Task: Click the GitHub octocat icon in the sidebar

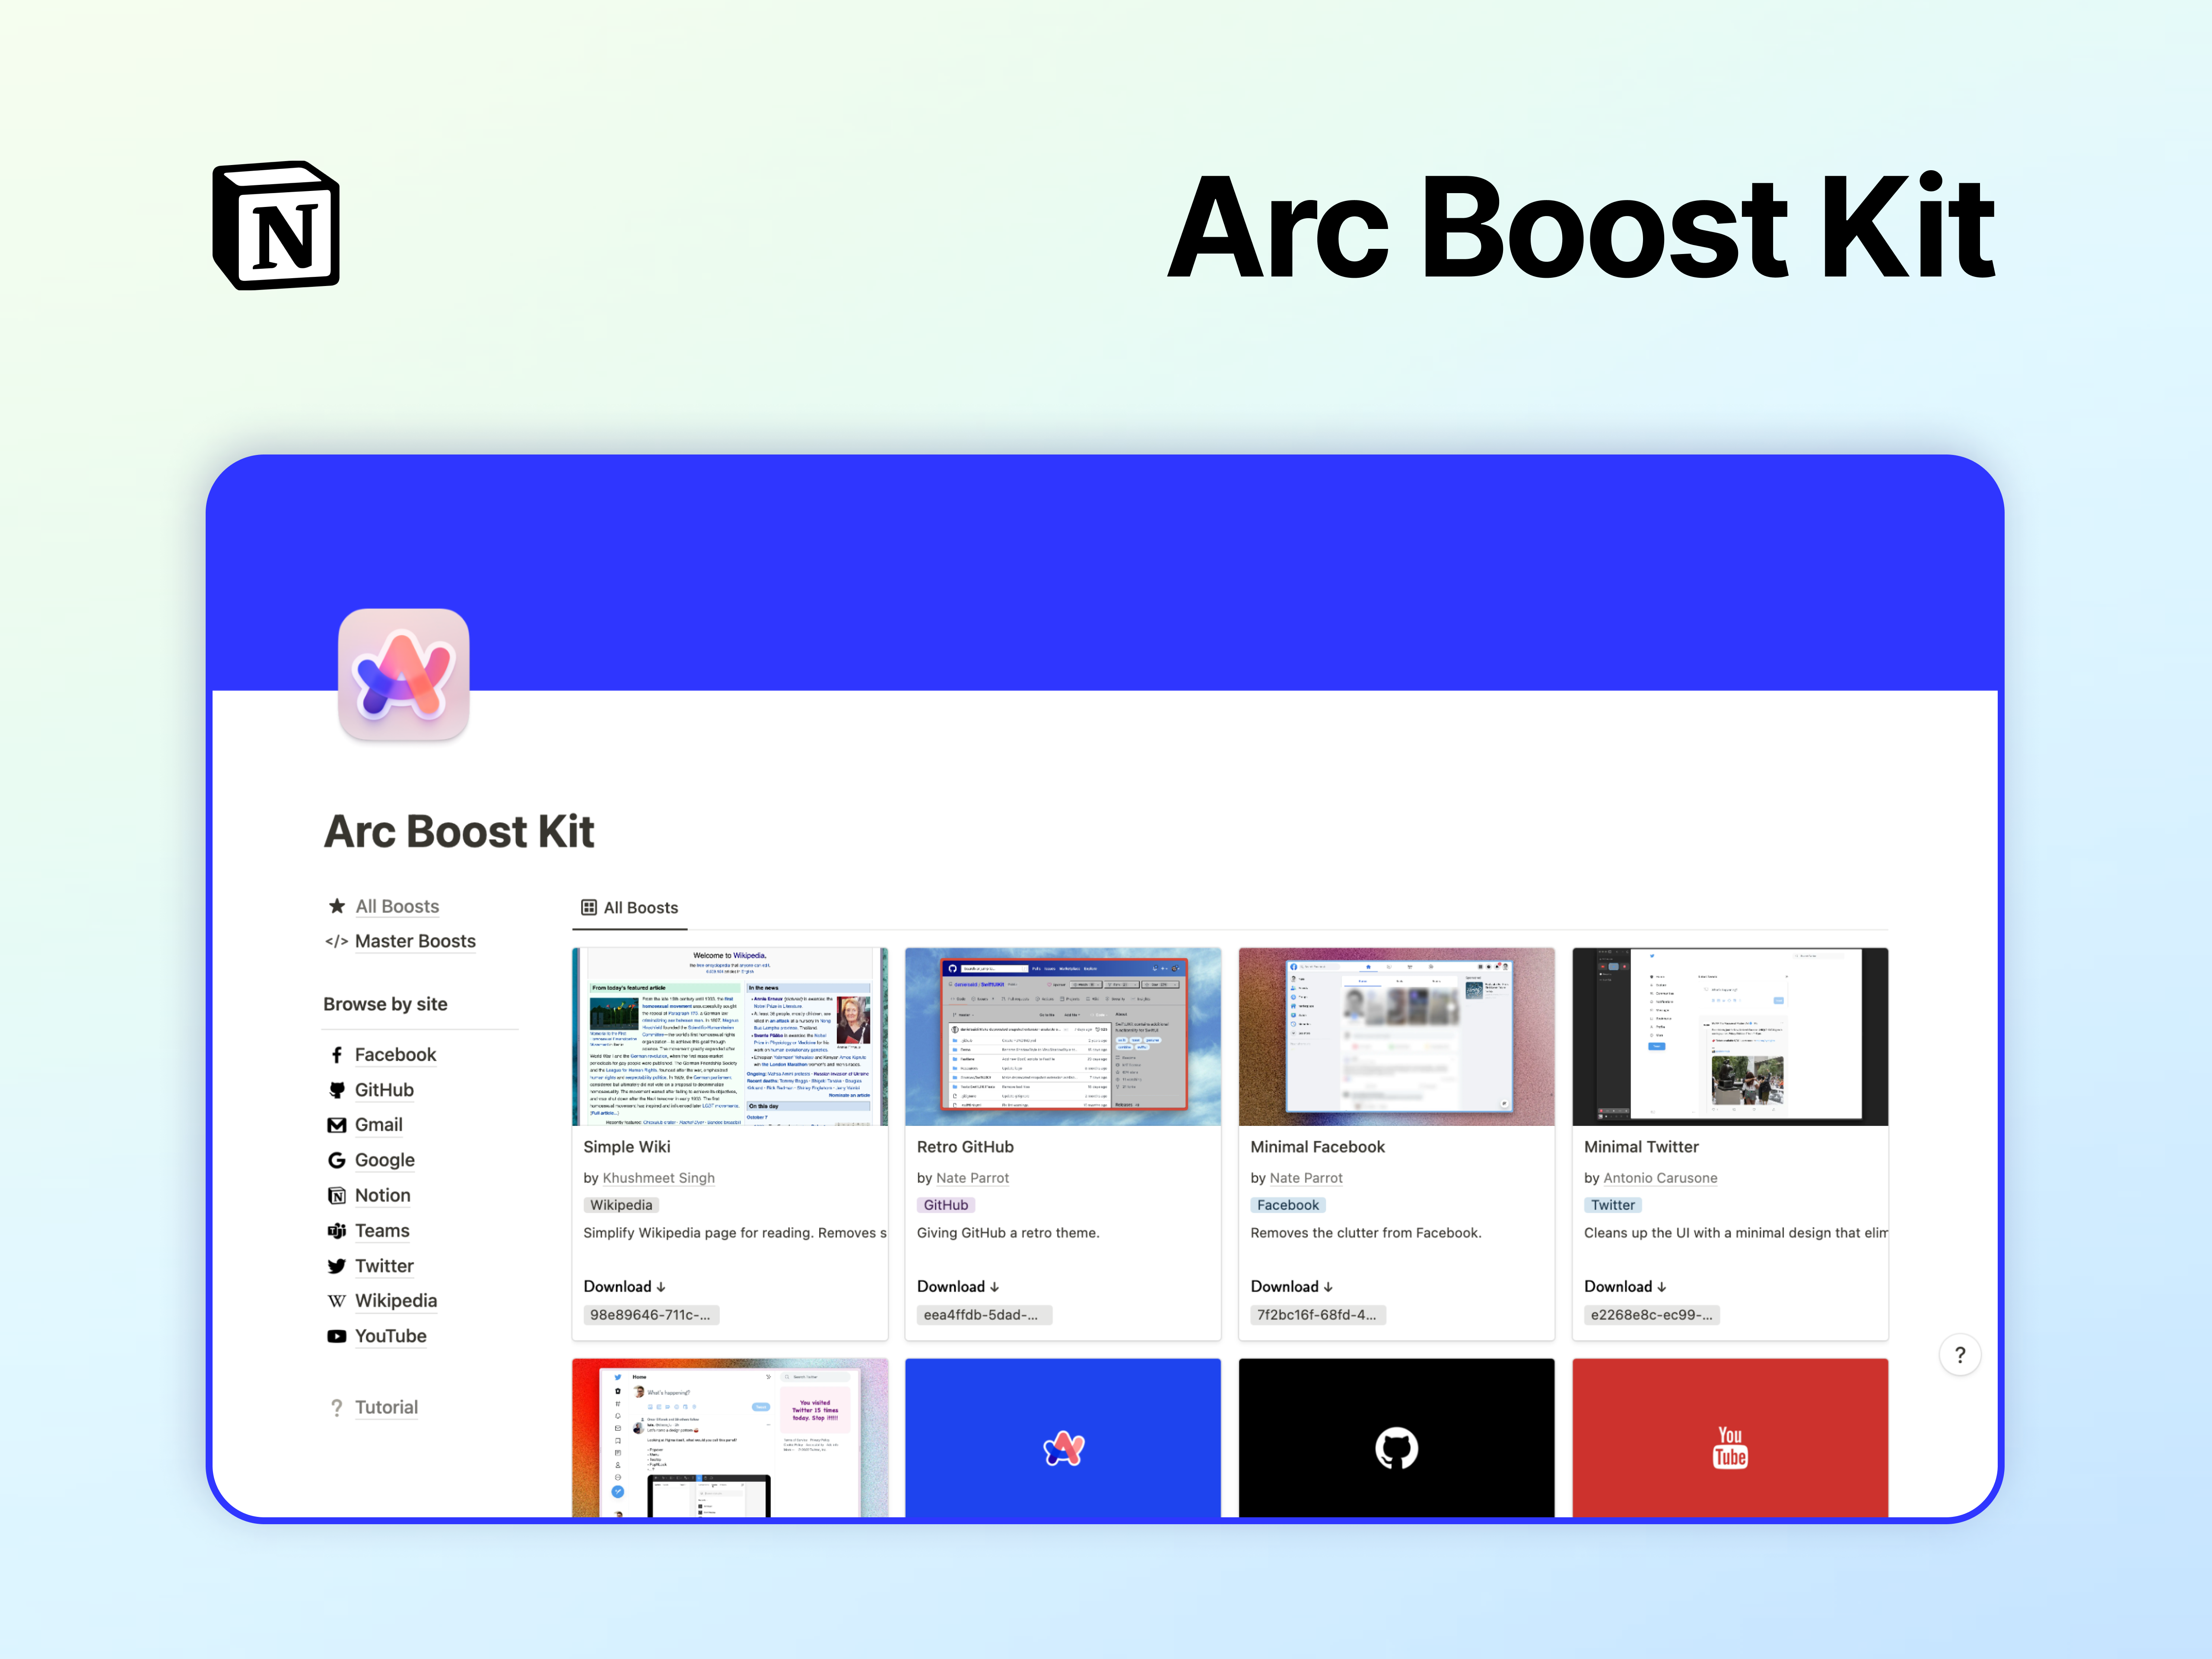Action: click(x=337, y=1090)
